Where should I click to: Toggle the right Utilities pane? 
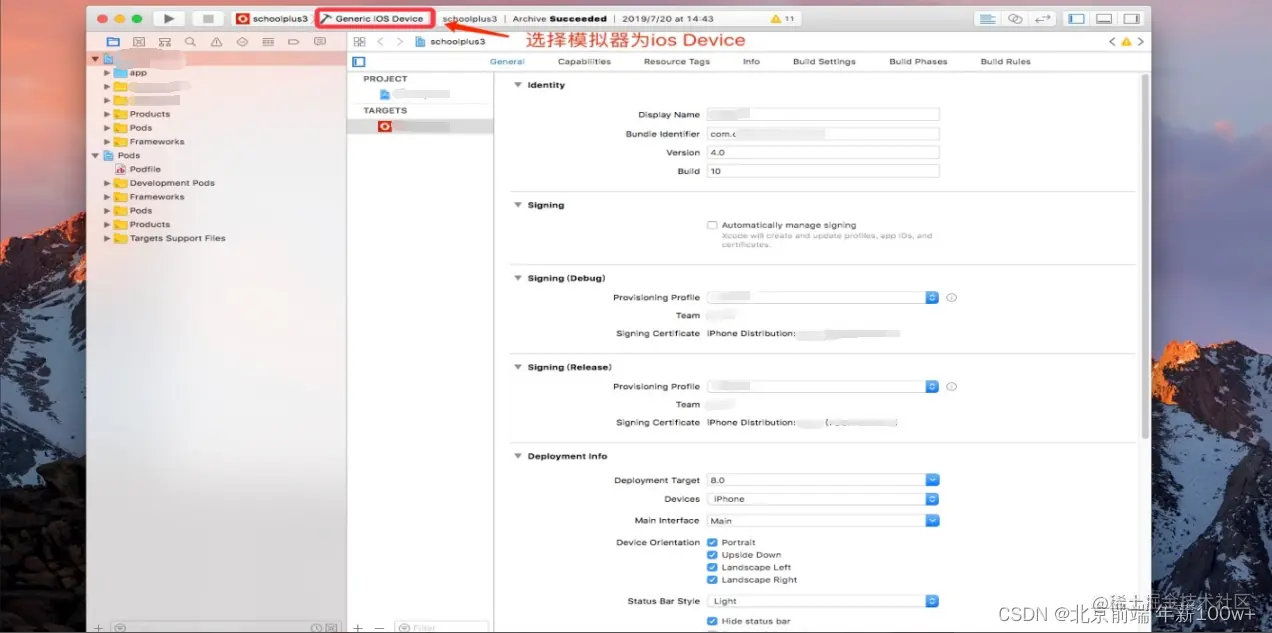coord(1131,19)
